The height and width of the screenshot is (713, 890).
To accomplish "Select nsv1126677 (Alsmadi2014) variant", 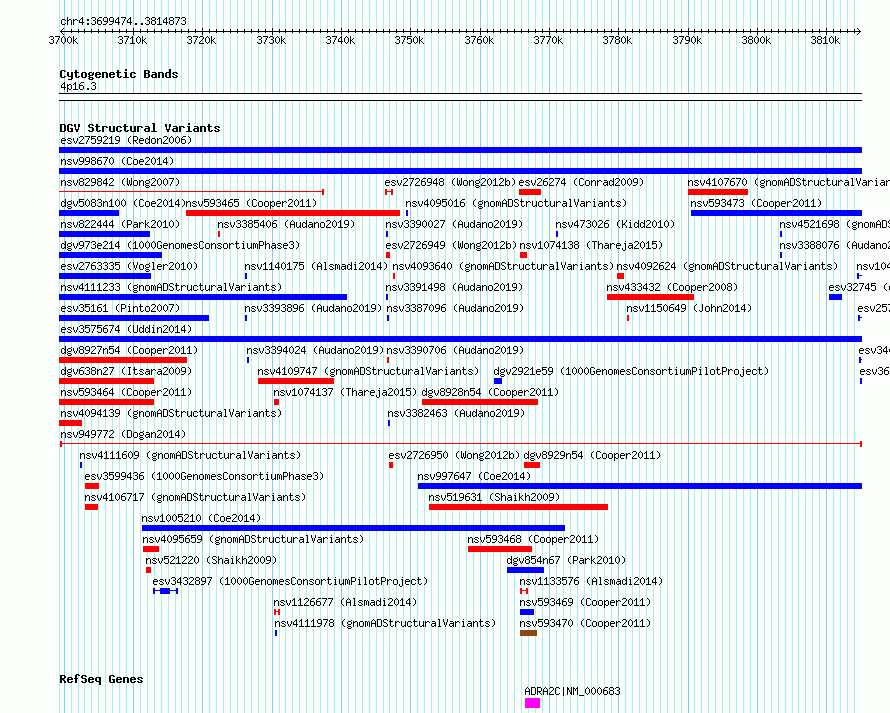I will (x=345, y=602).
